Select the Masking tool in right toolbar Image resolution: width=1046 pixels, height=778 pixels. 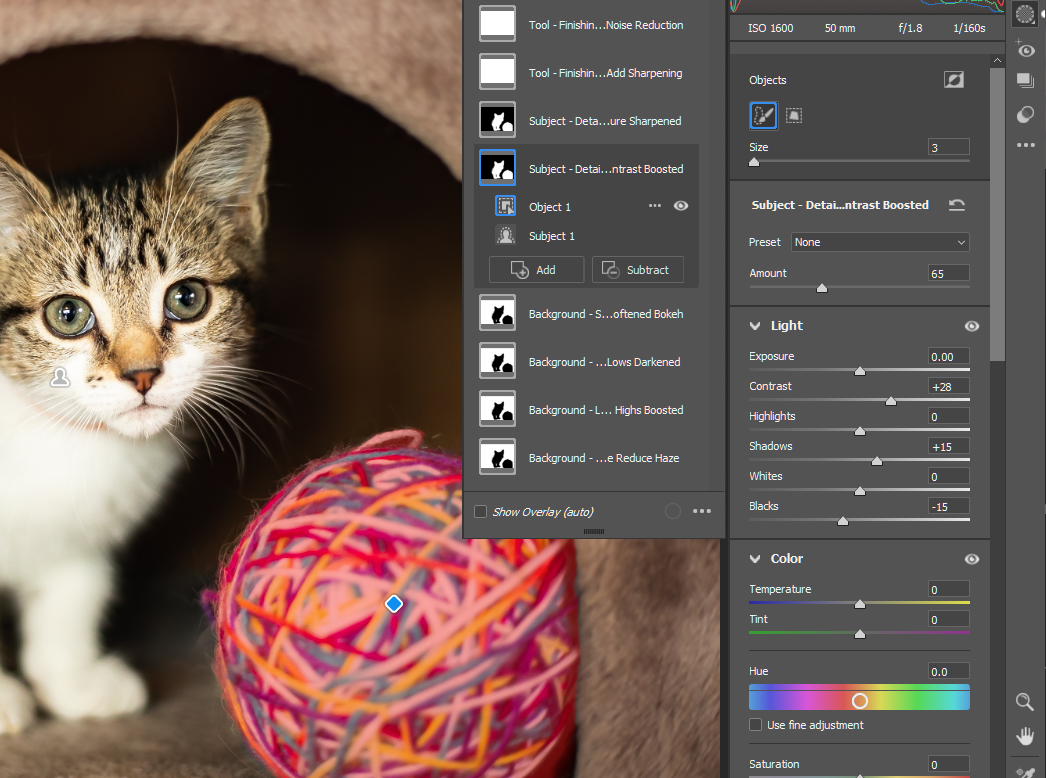(1024, 13)
